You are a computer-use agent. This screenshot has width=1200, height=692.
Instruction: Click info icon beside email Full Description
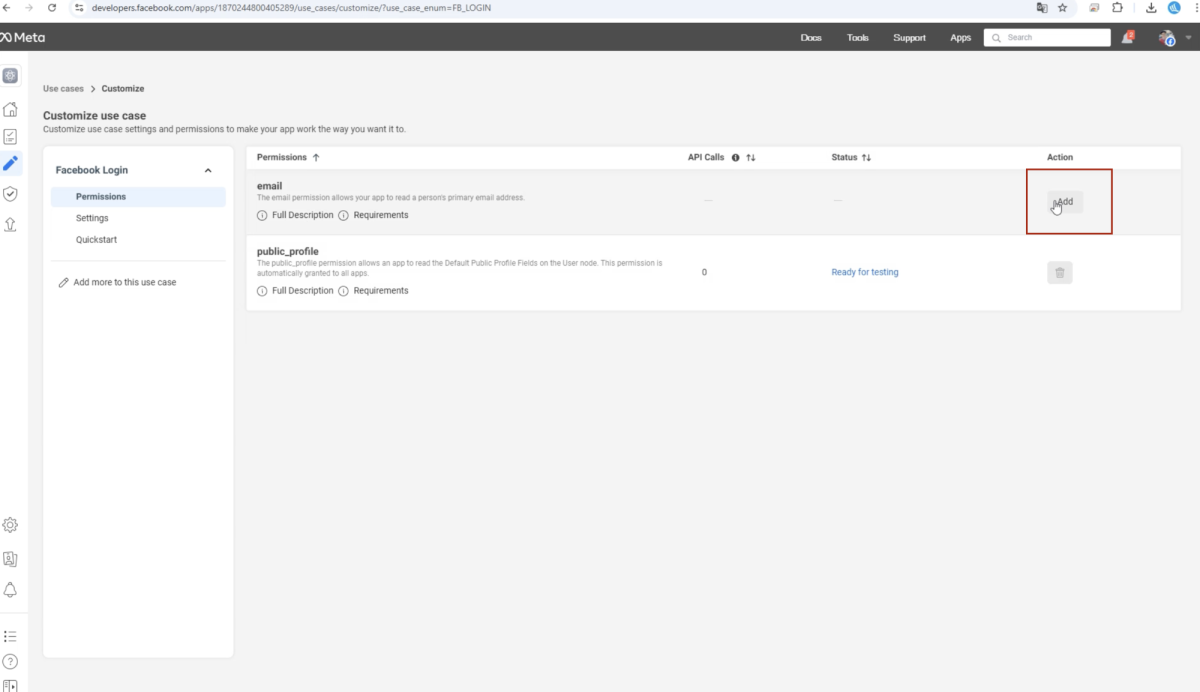[x=262, y=215]
